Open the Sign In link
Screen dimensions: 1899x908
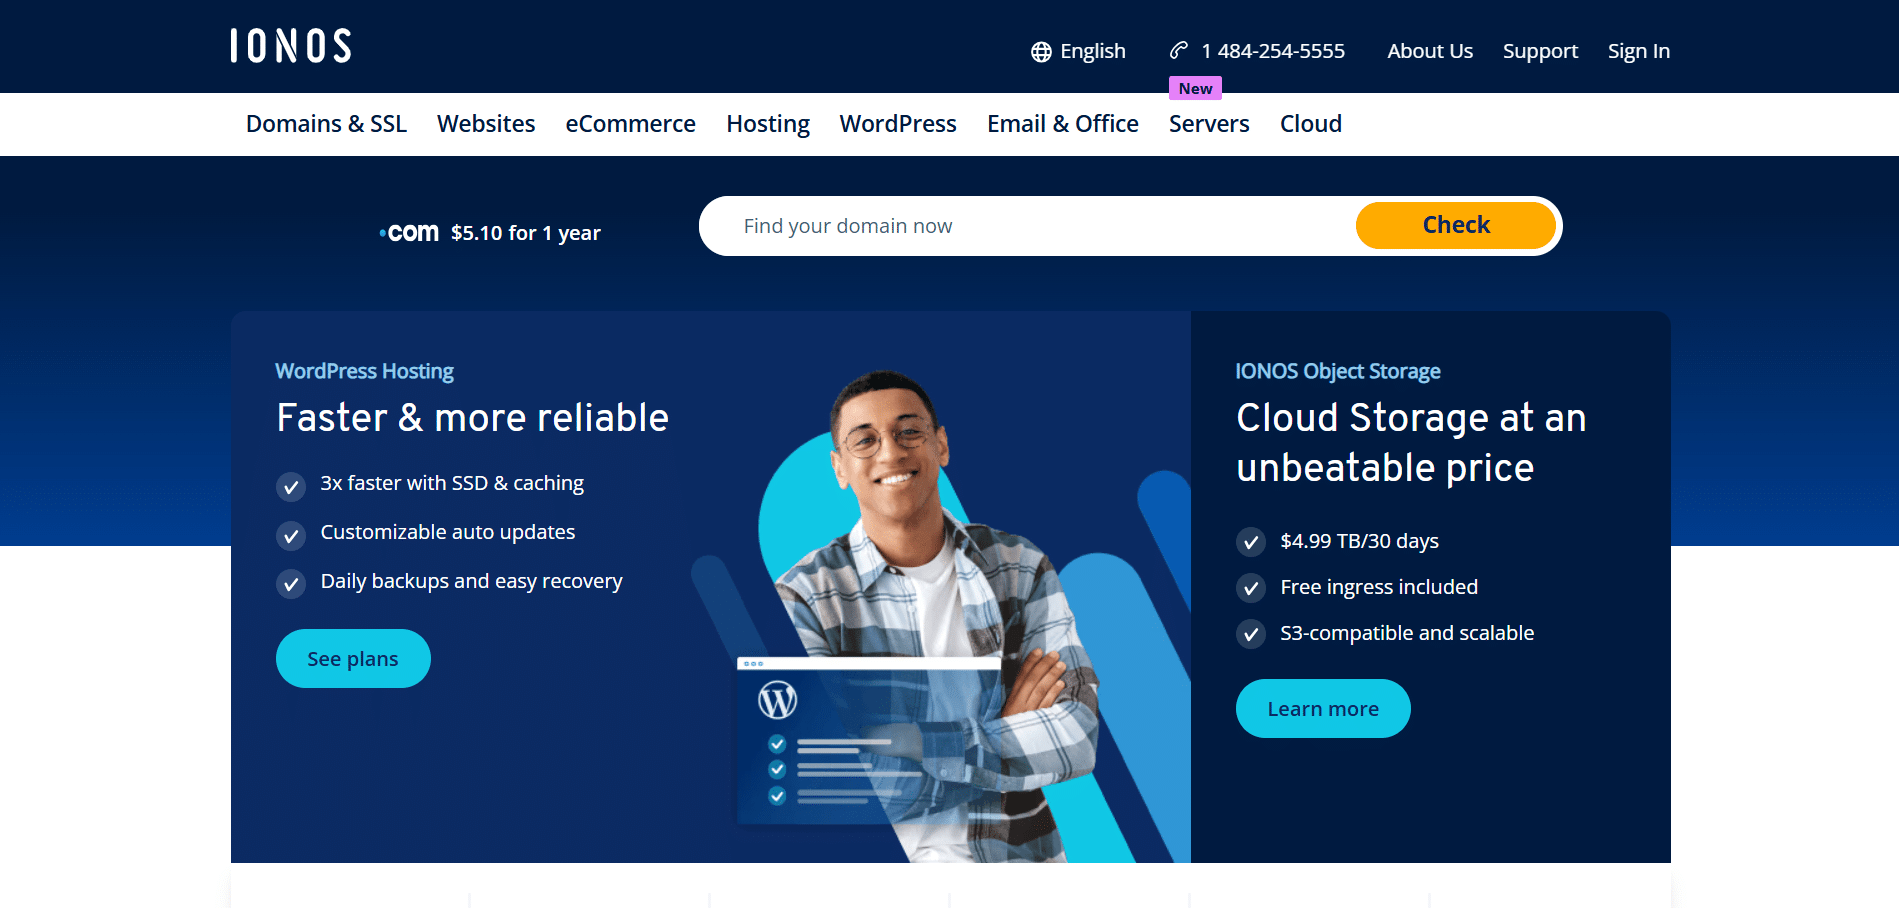point(1638,50)
